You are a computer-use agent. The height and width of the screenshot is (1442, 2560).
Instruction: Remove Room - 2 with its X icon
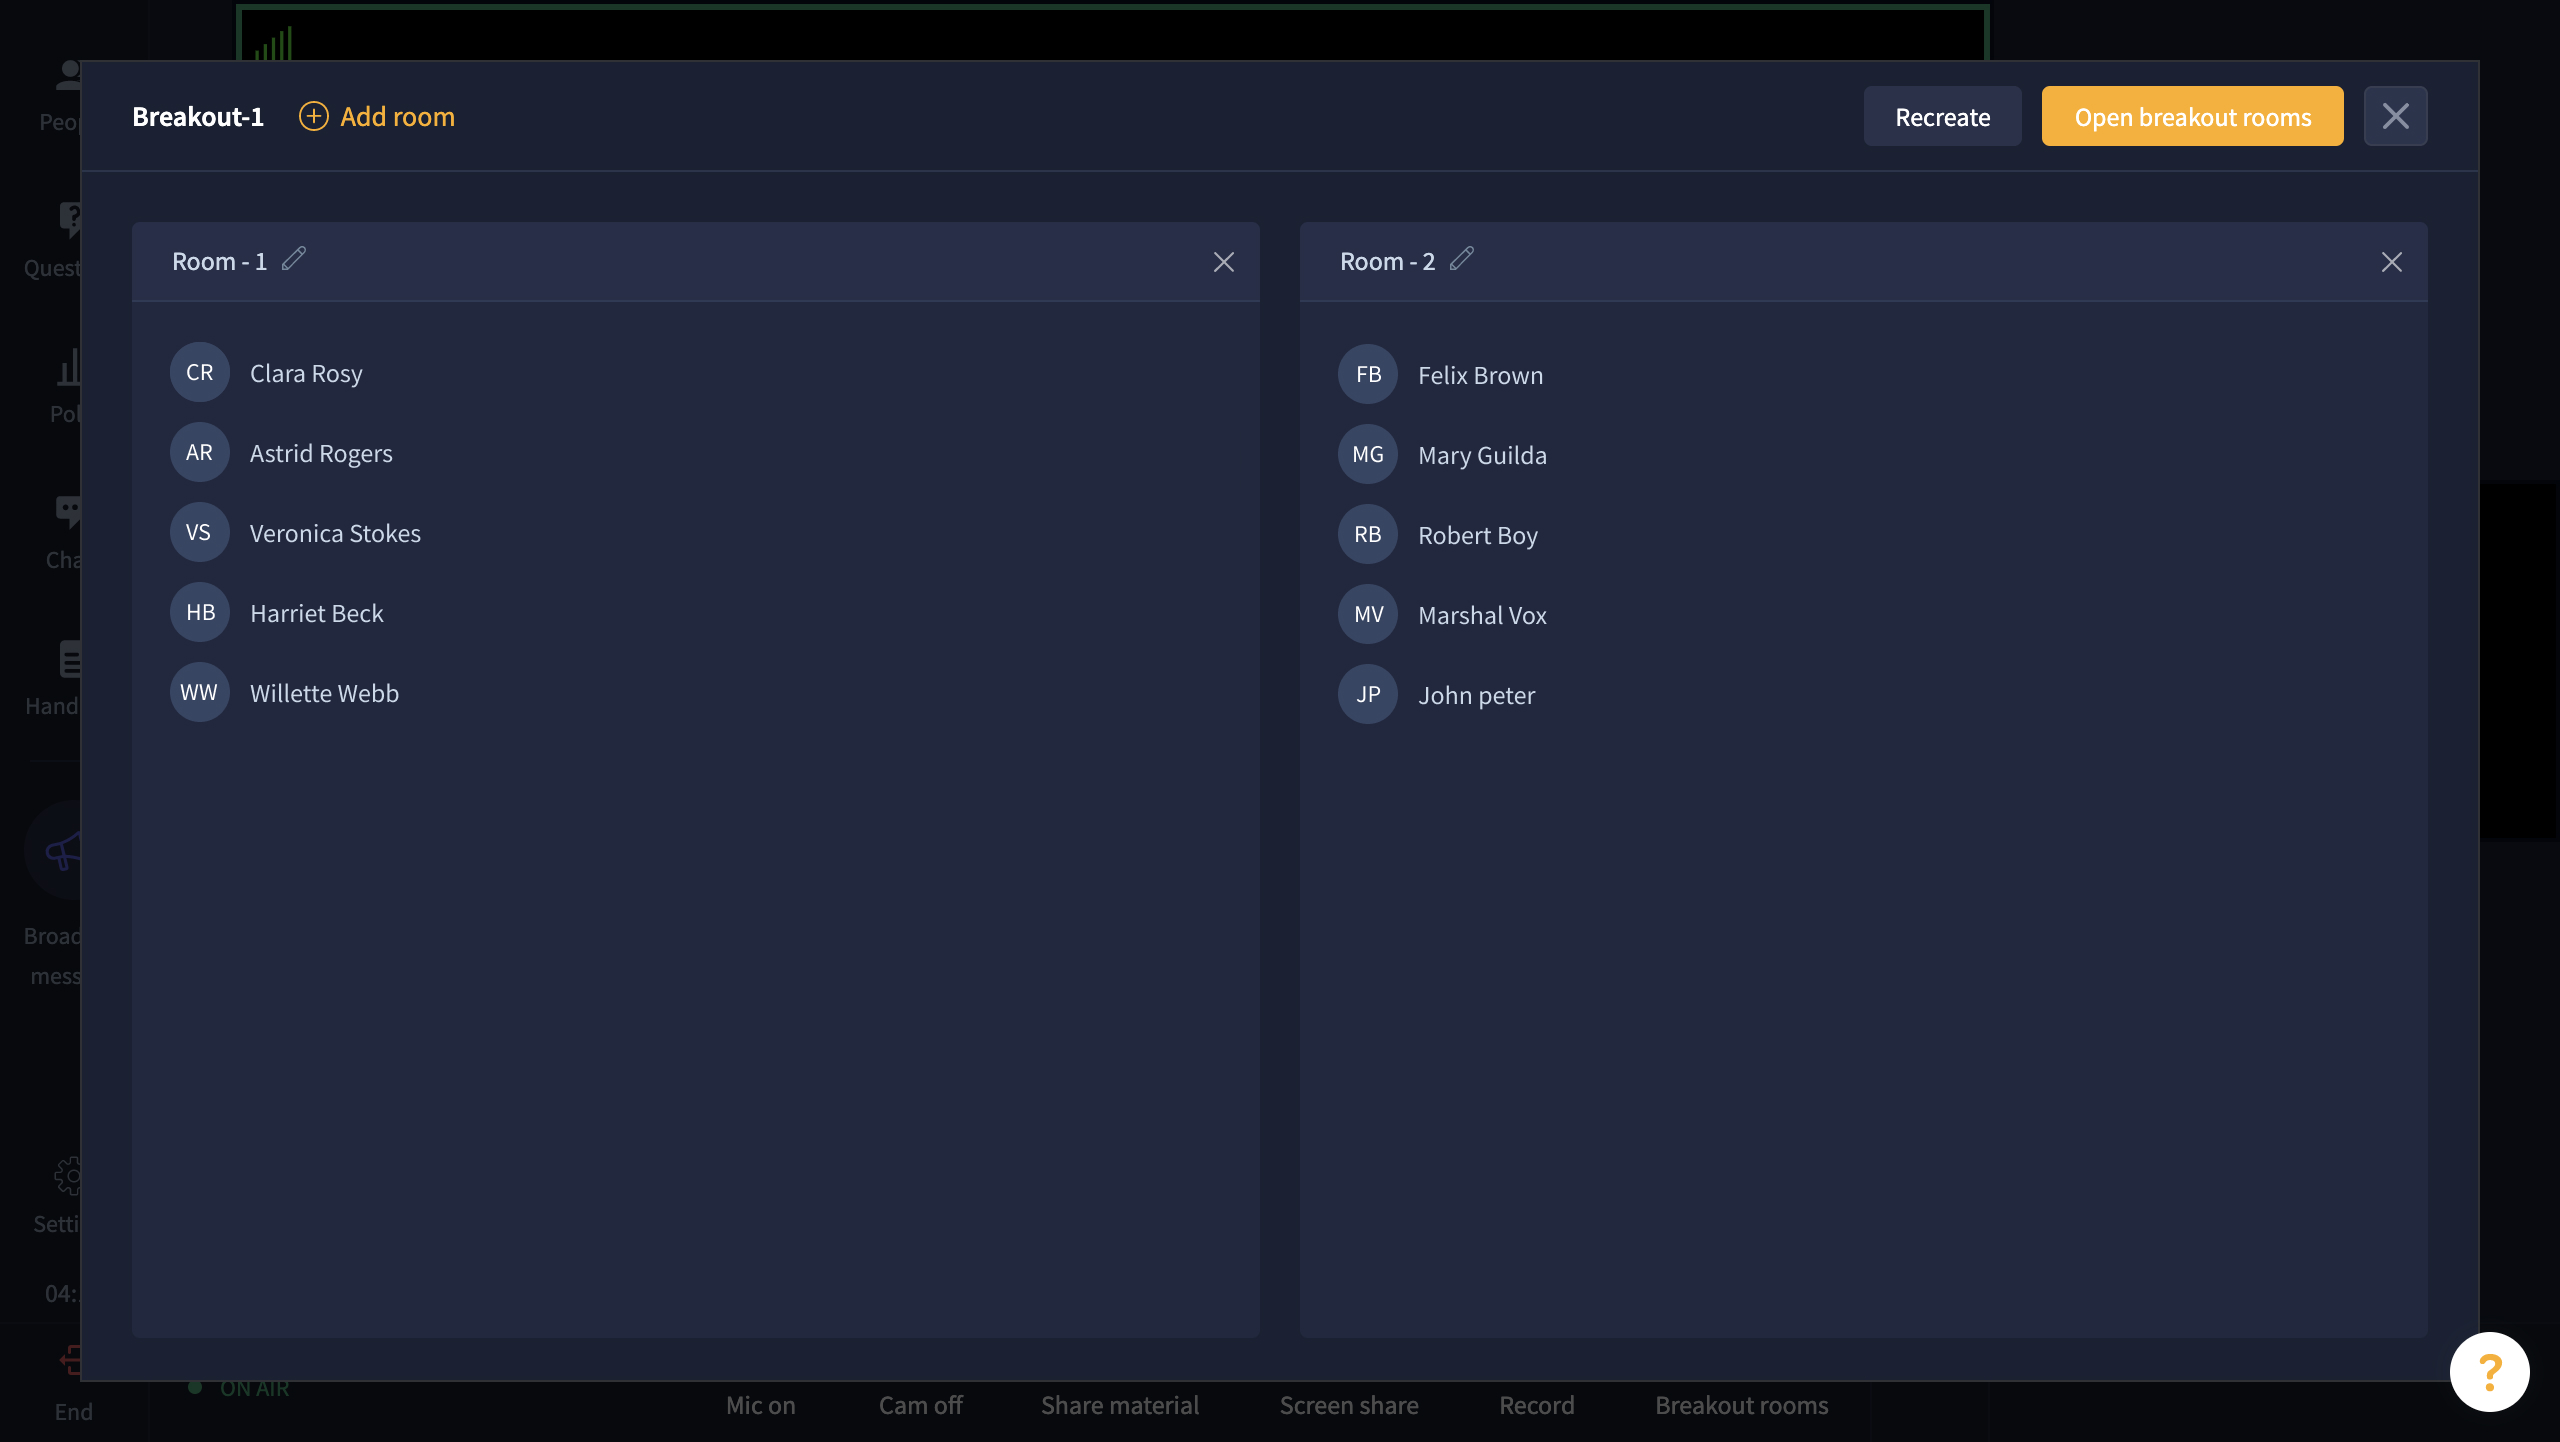click(x=2391, y=262)
